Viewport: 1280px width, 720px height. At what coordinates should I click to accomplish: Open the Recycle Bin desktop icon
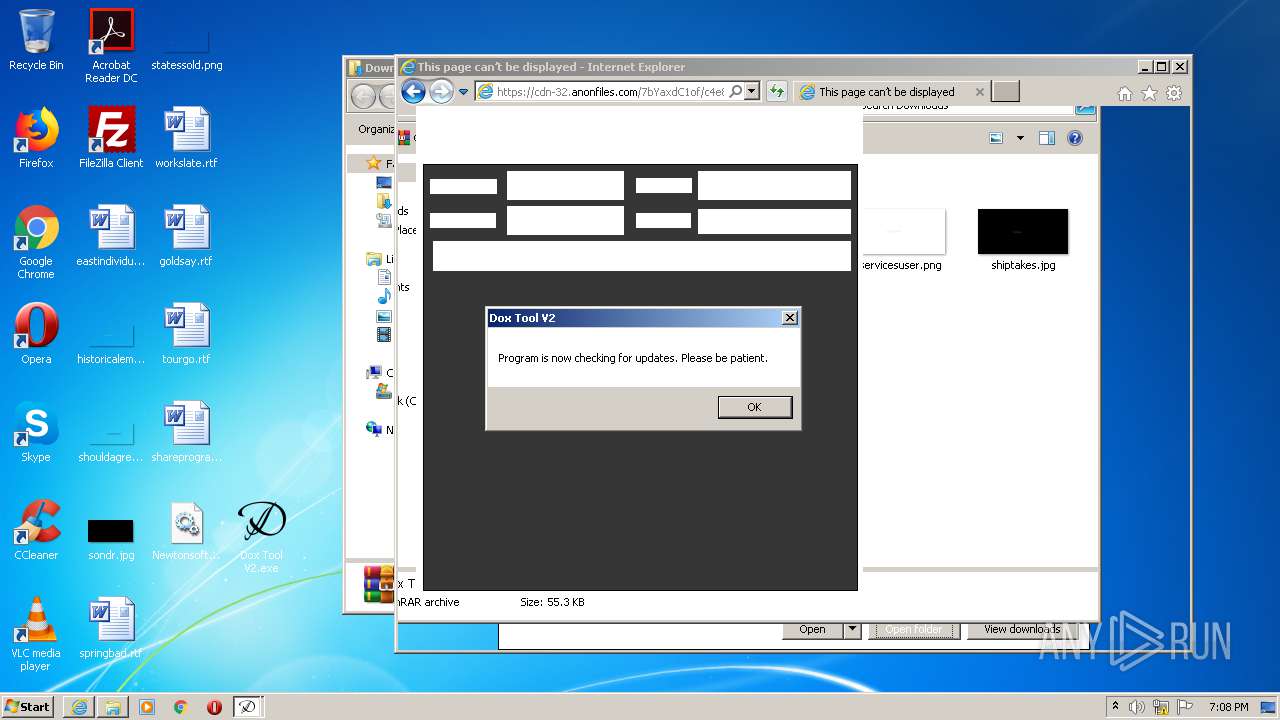[x=36, y=40]
